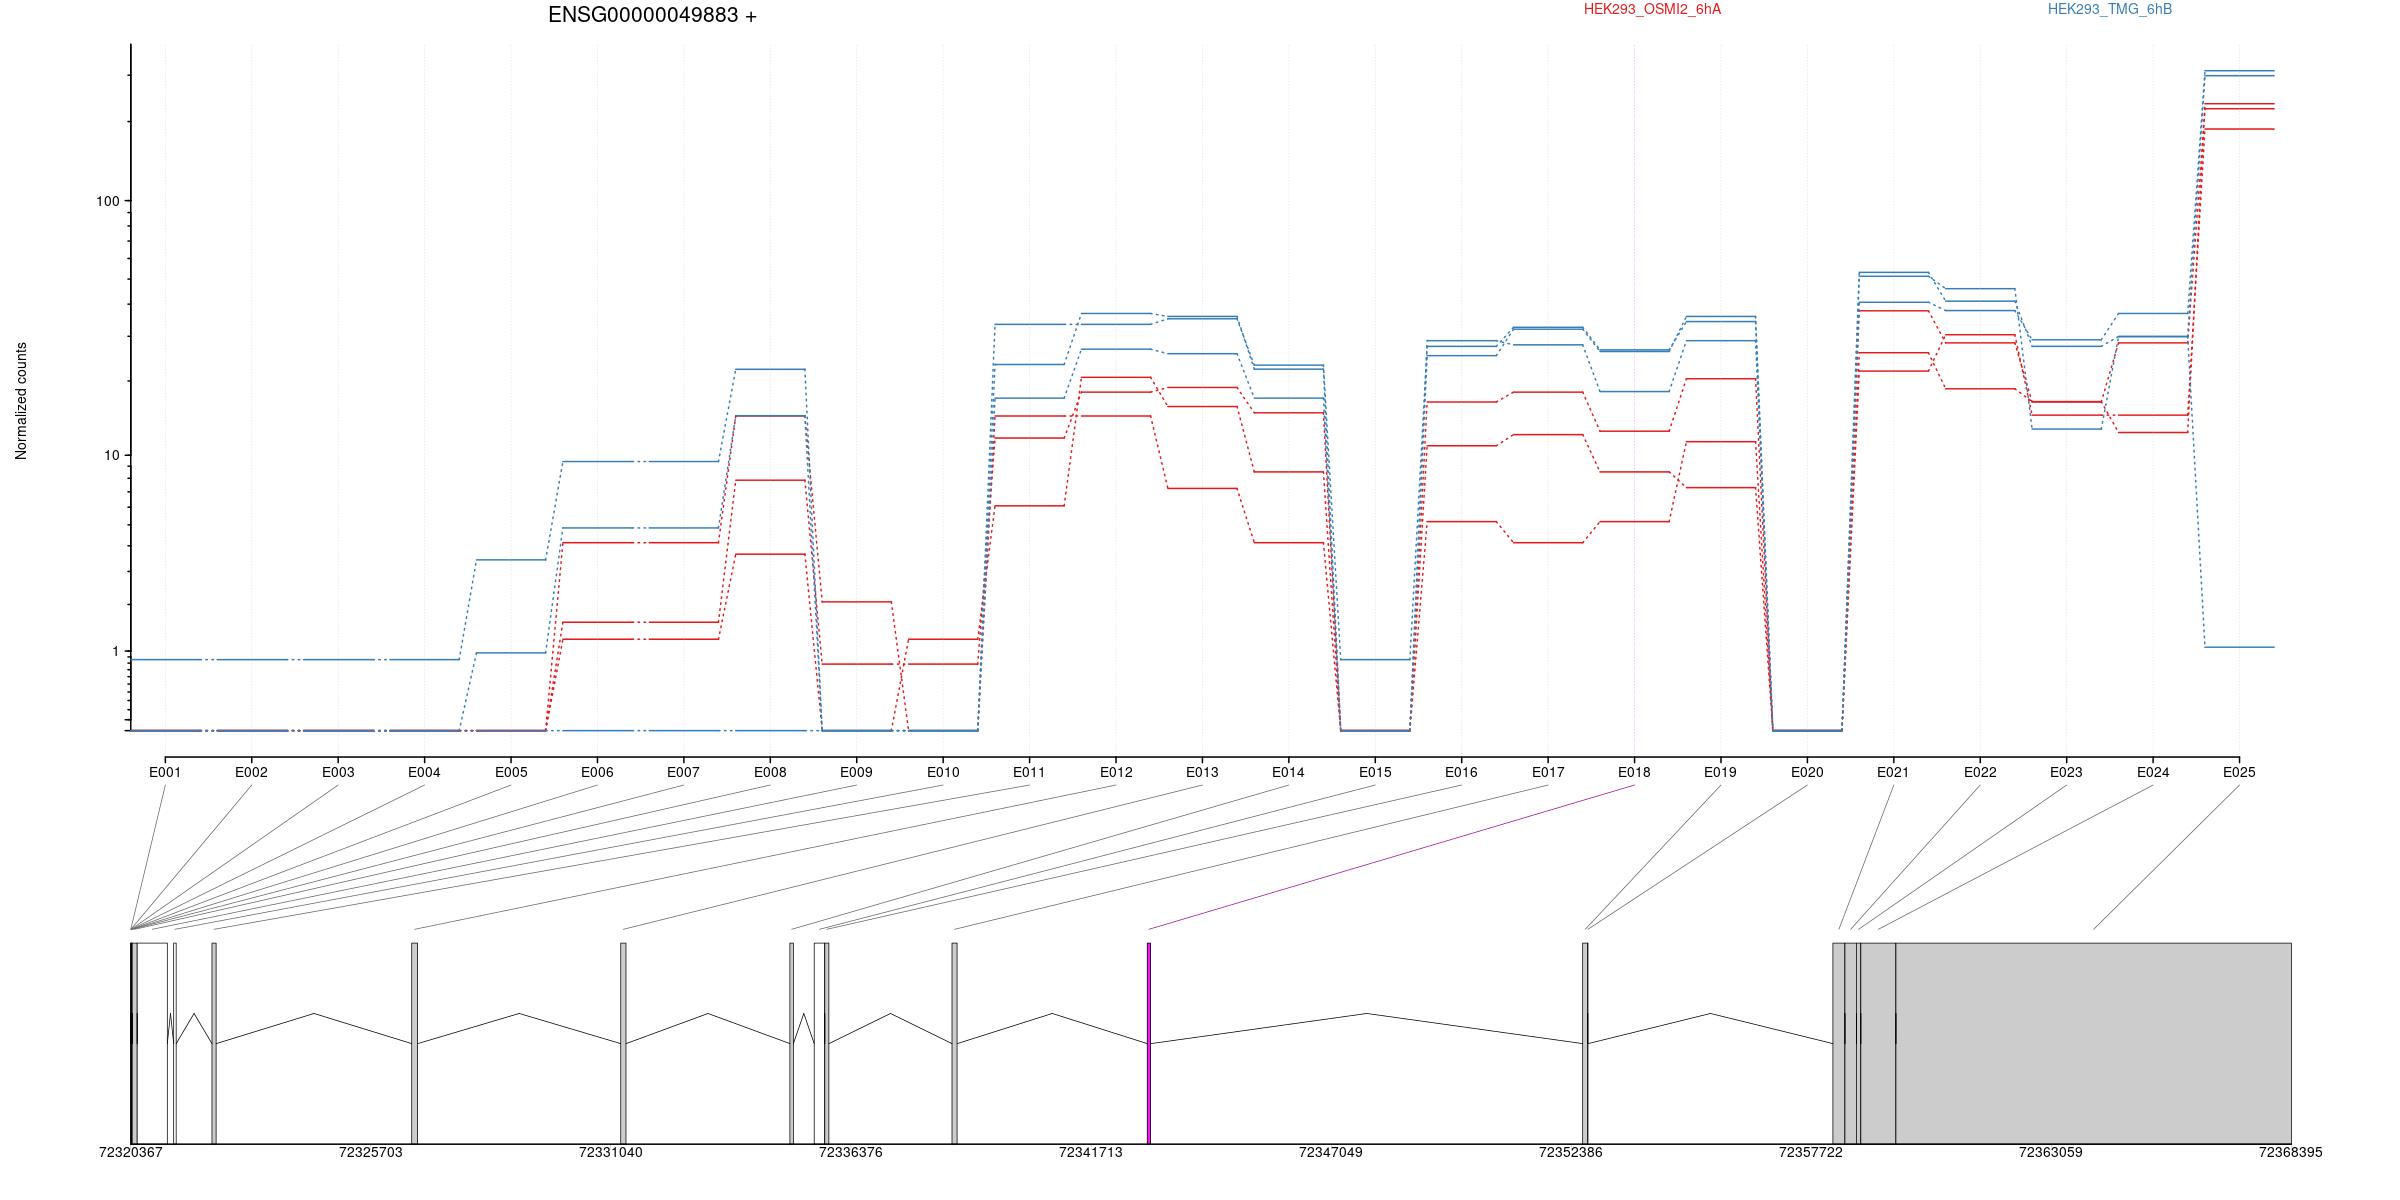Select exon label E020

point(1807,772)
